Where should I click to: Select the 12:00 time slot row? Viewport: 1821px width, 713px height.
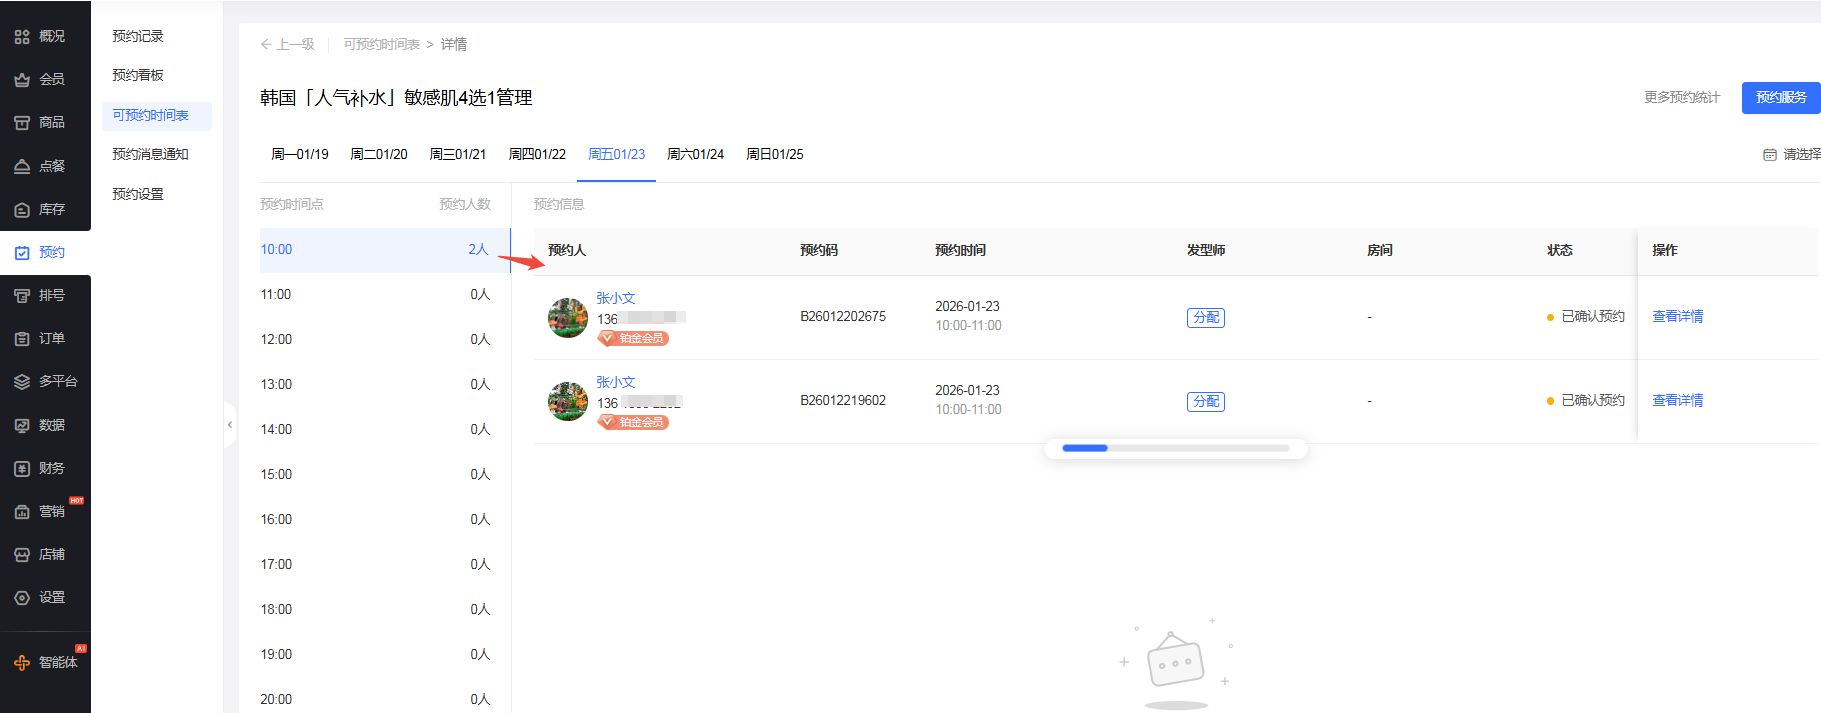pos(385,340)
